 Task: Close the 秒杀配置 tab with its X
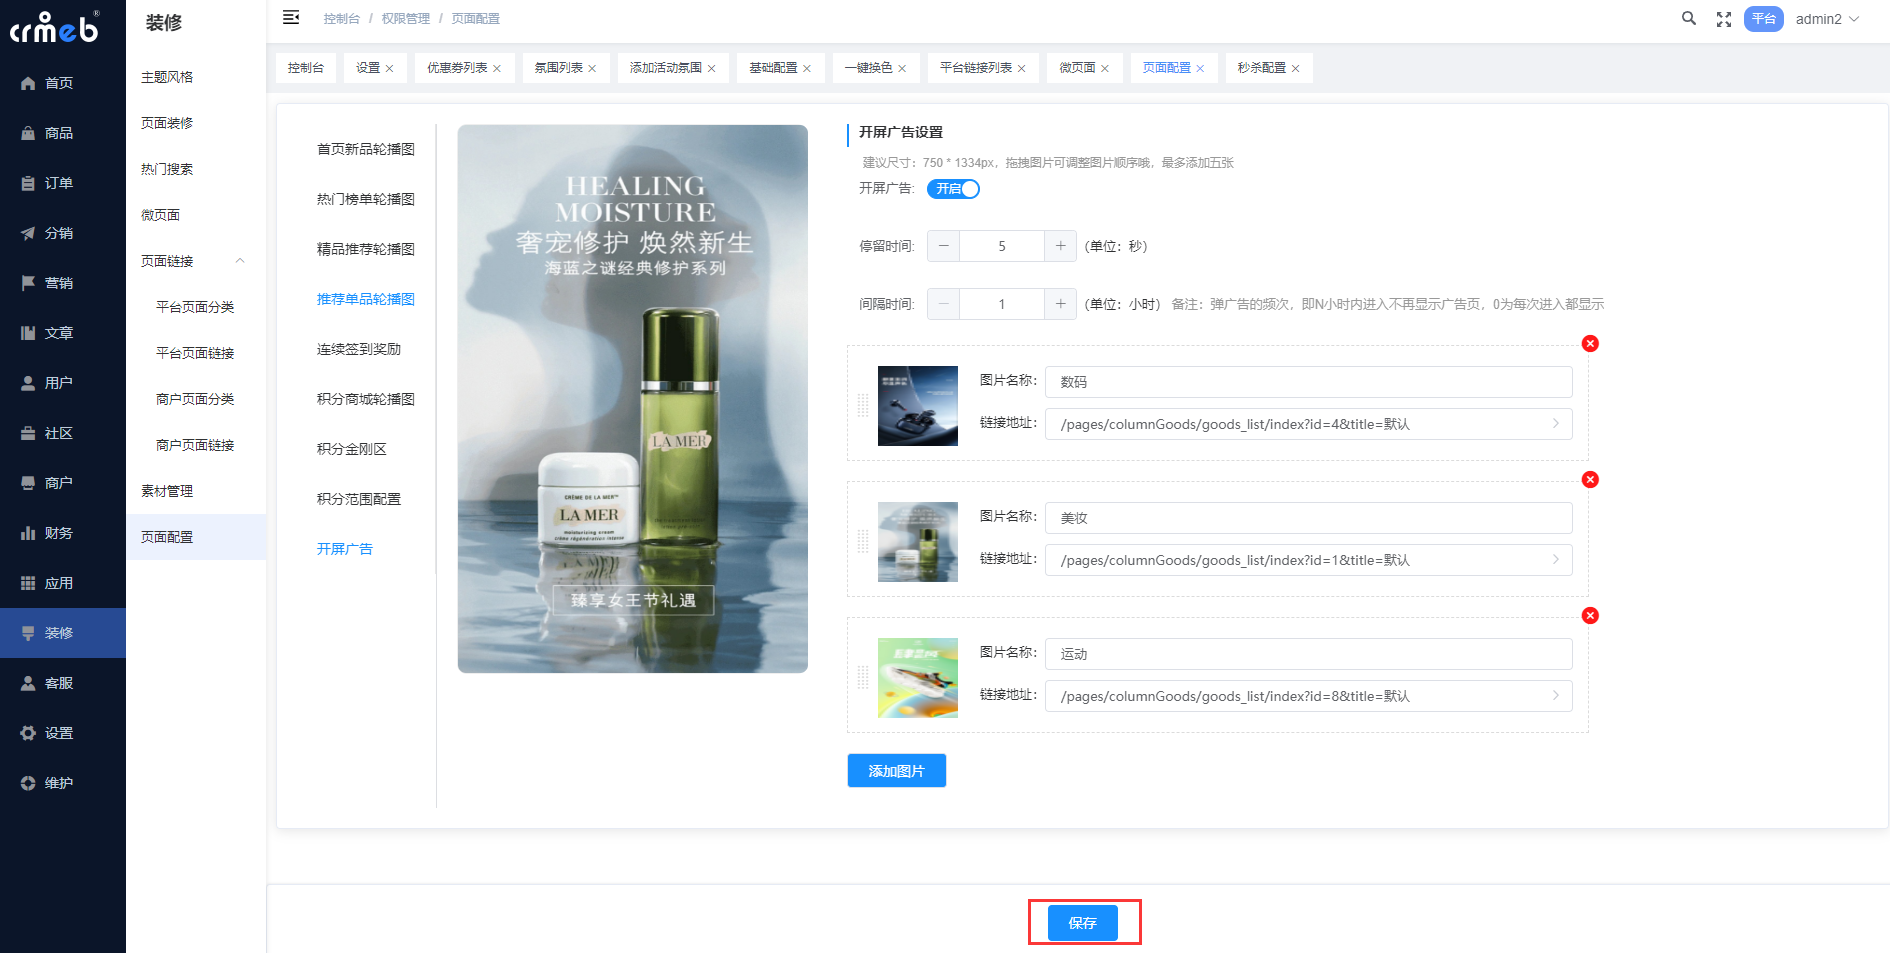tap(1295, 69)
